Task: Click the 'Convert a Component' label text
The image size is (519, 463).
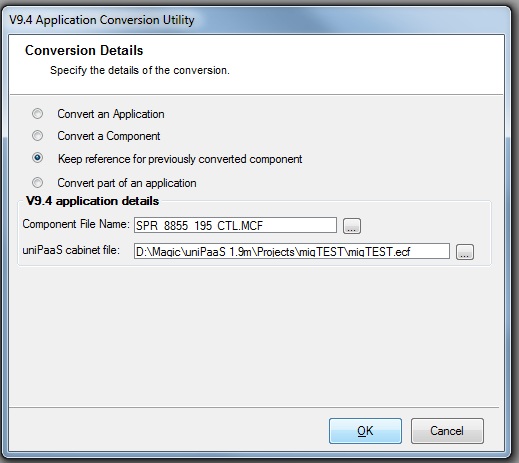Action: pos(109,136)
